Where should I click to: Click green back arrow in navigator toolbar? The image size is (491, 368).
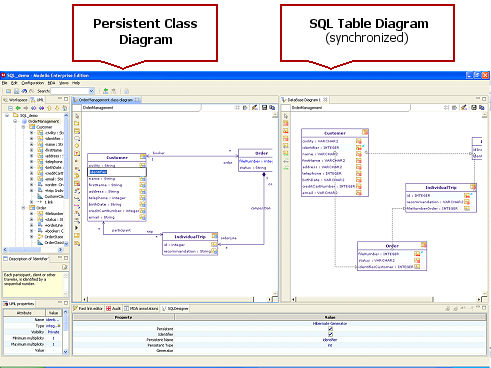coord(18,108)
